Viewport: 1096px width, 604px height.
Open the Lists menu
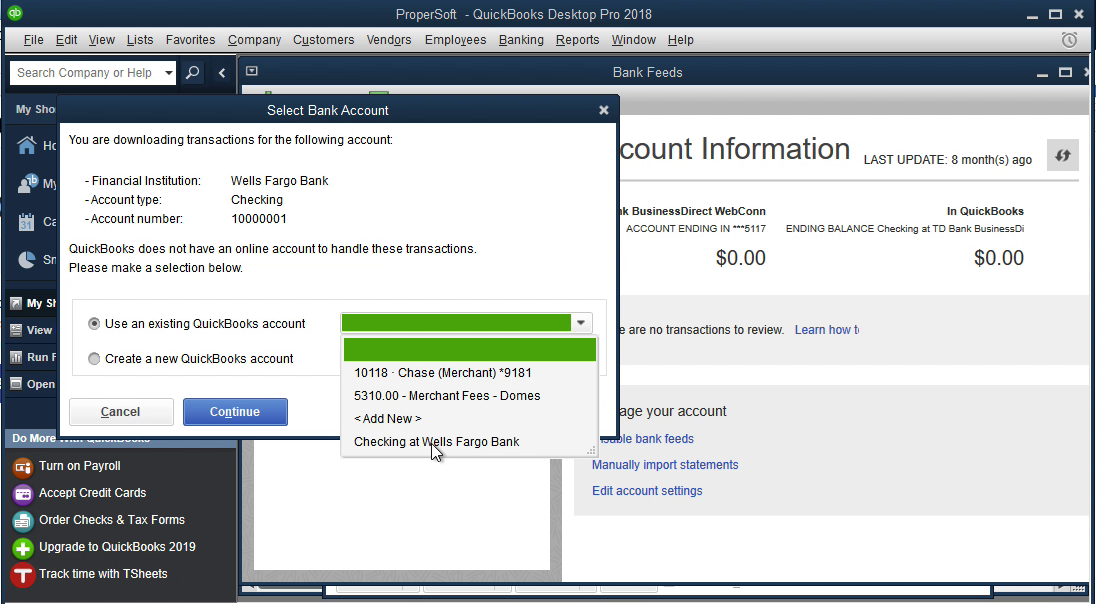140,40
